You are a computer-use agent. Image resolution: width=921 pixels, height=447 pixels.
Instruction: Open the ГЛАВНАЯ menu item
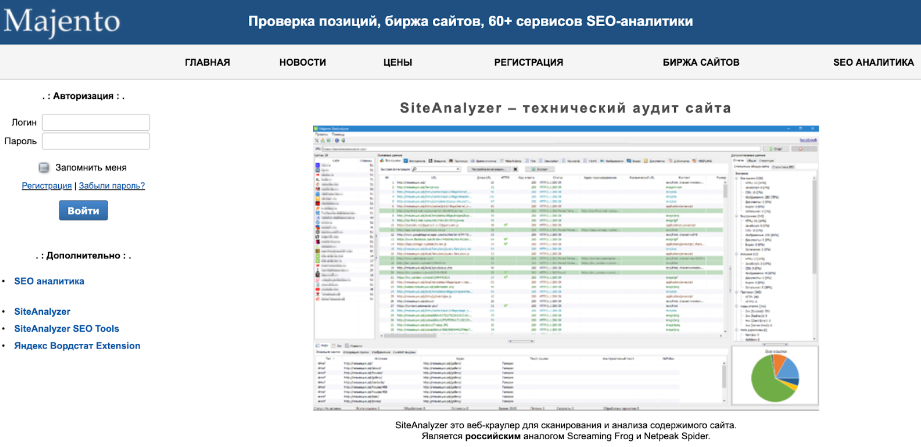207,62
